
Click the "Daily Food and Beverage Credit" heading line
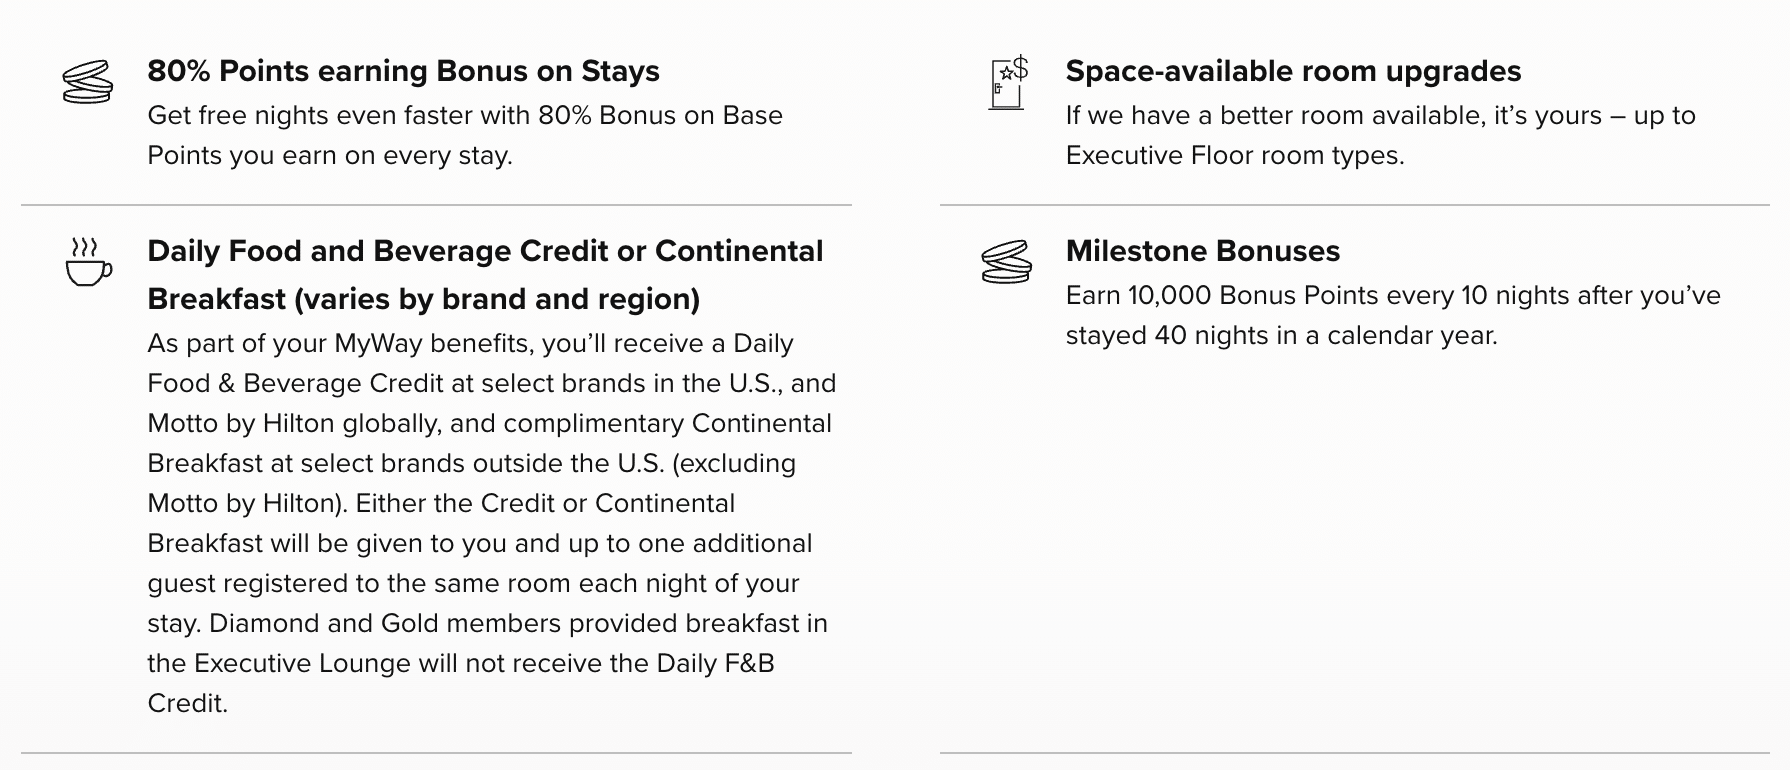click(485, 251)
